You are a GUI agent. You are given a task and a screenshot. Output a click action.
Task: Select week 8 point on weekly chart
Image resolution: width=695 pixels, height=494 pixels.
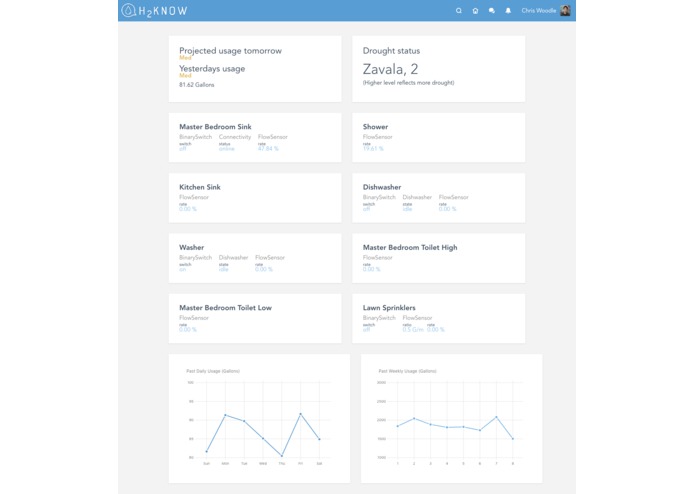pos(513,439)
